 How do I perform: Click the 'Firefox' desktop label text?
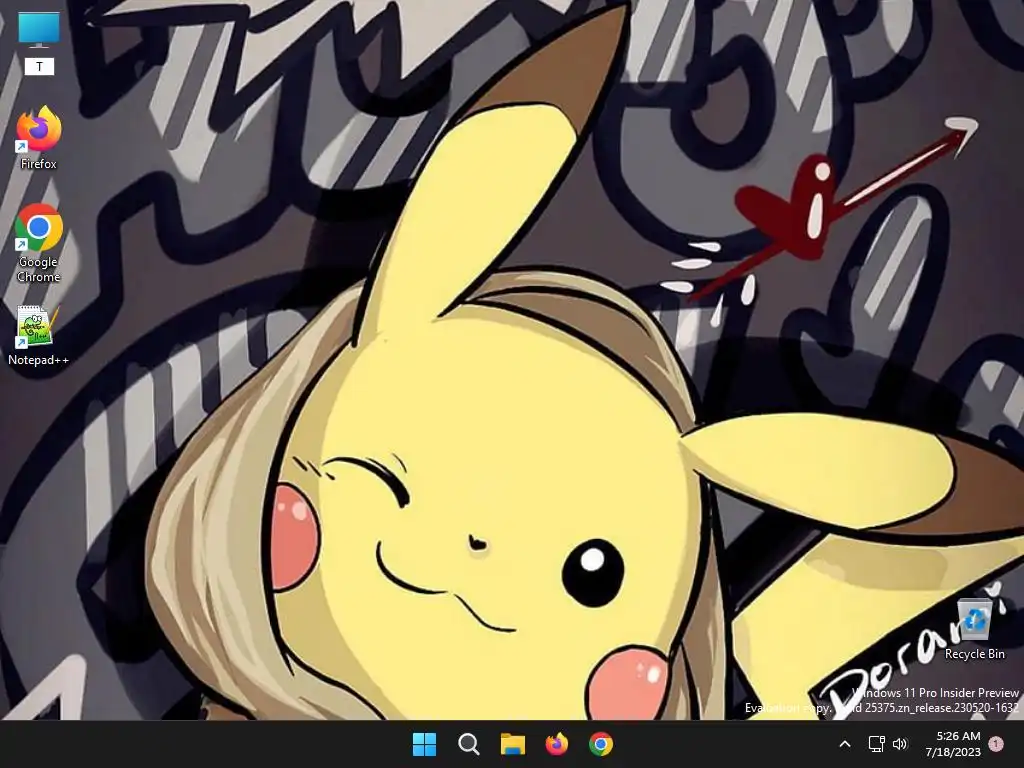click(x=39, y=164)
